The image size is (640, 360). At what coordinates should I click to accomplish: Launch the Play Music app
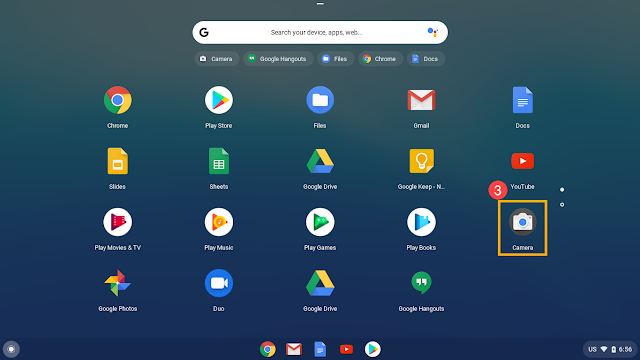point(219,222)
